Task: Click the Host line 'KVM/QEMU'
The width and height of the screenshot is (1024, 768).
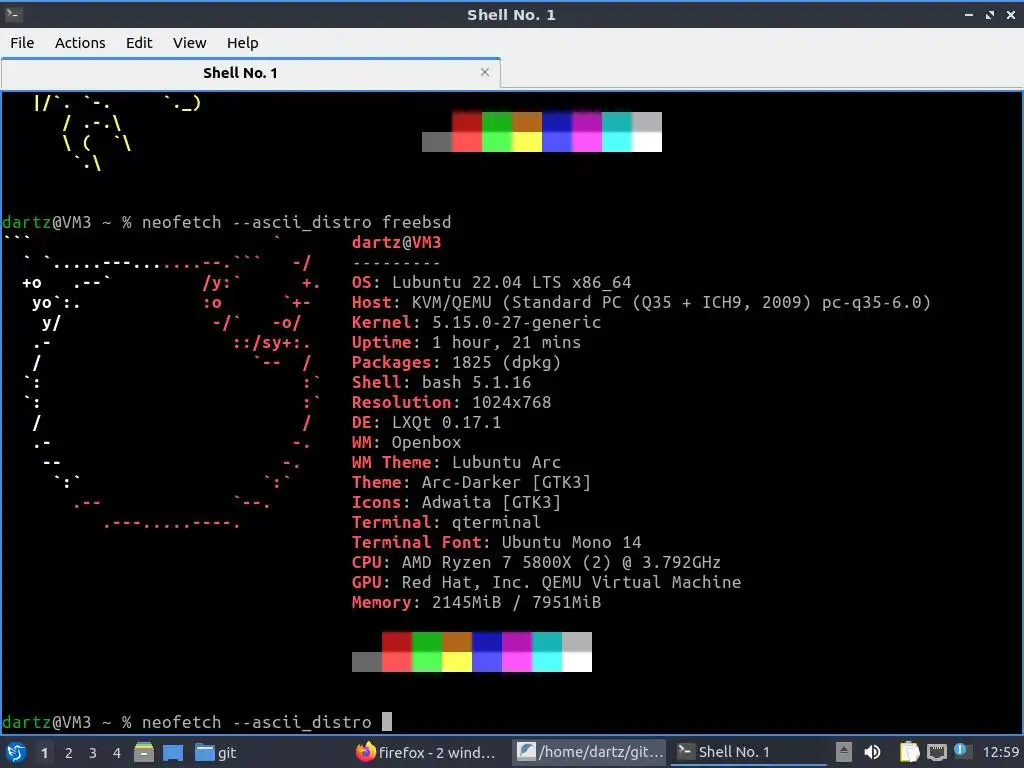Action: tap(641, 302)
